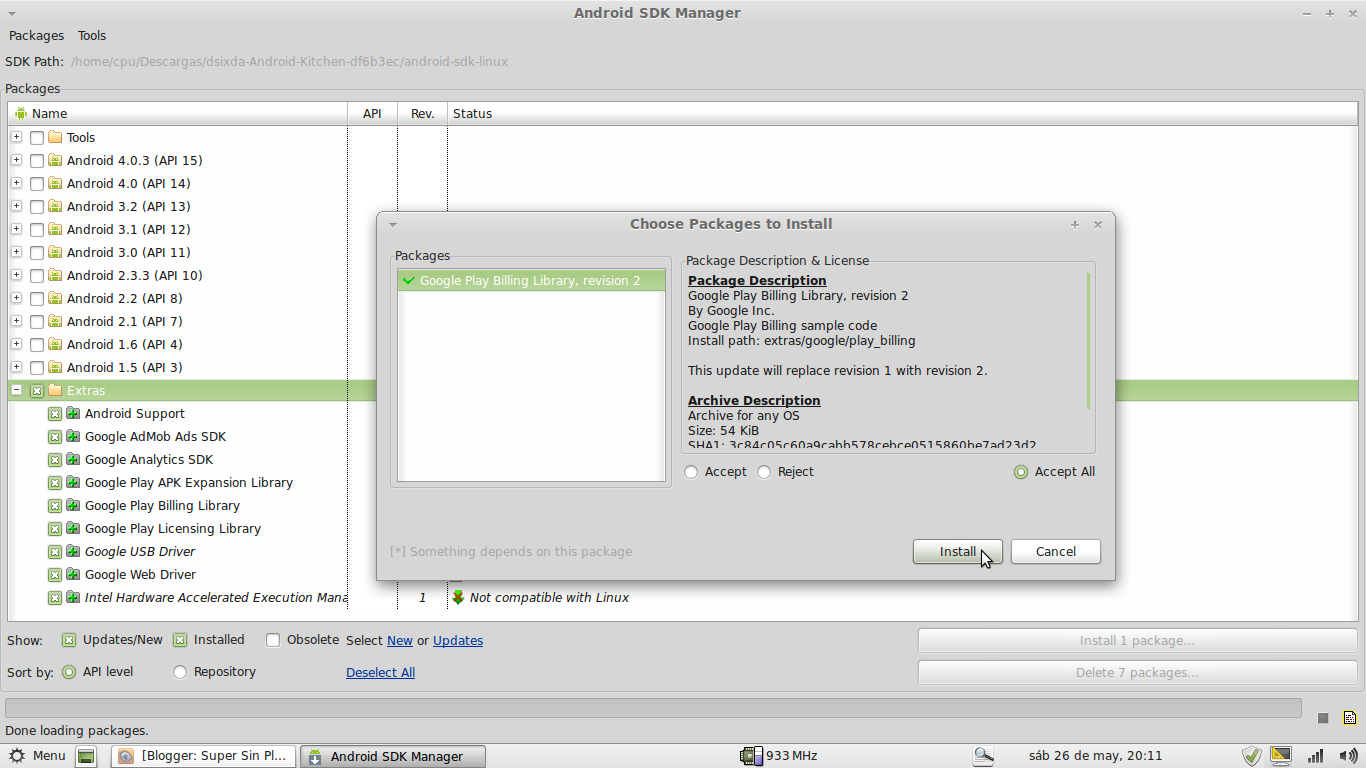Expand the Android 2.1 (API 7) node

tap(17, 321)
